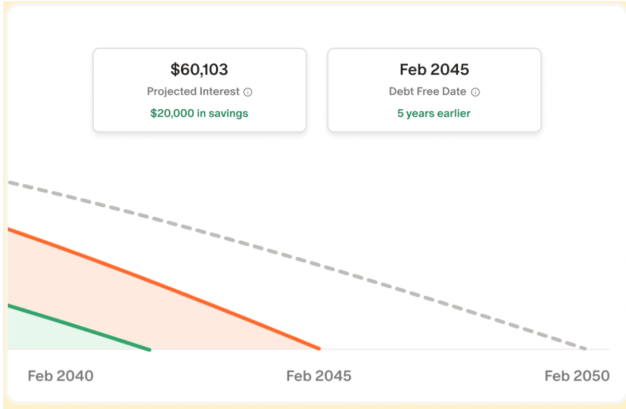Click the "5 years earlier" green text
This screenshot has width=626, height=409.
434,113
